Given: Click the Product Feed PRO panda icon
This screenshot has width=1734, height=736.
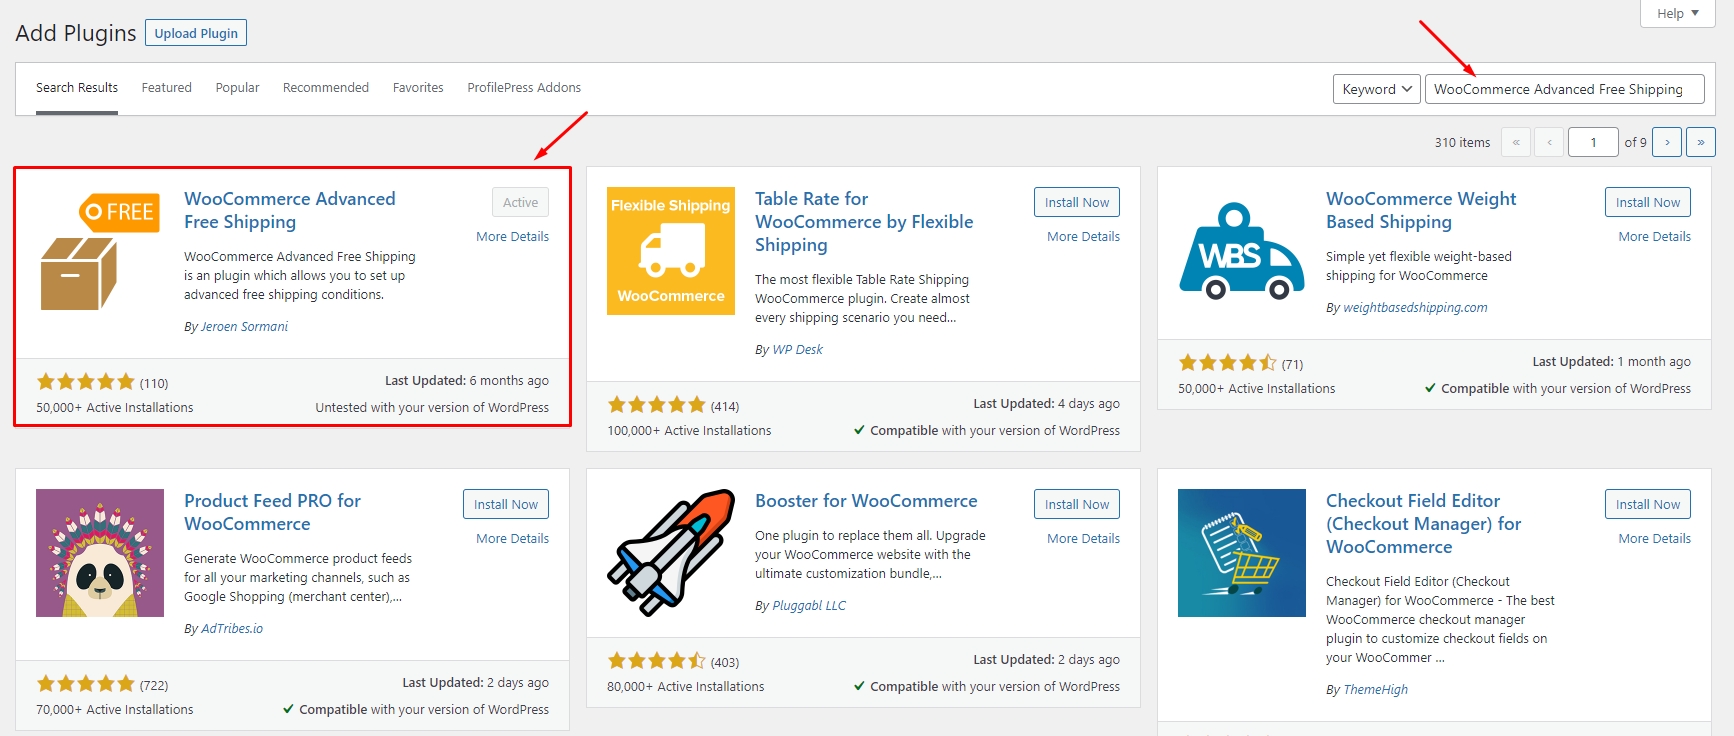Looking at the screenshot, I should point(99,553).
